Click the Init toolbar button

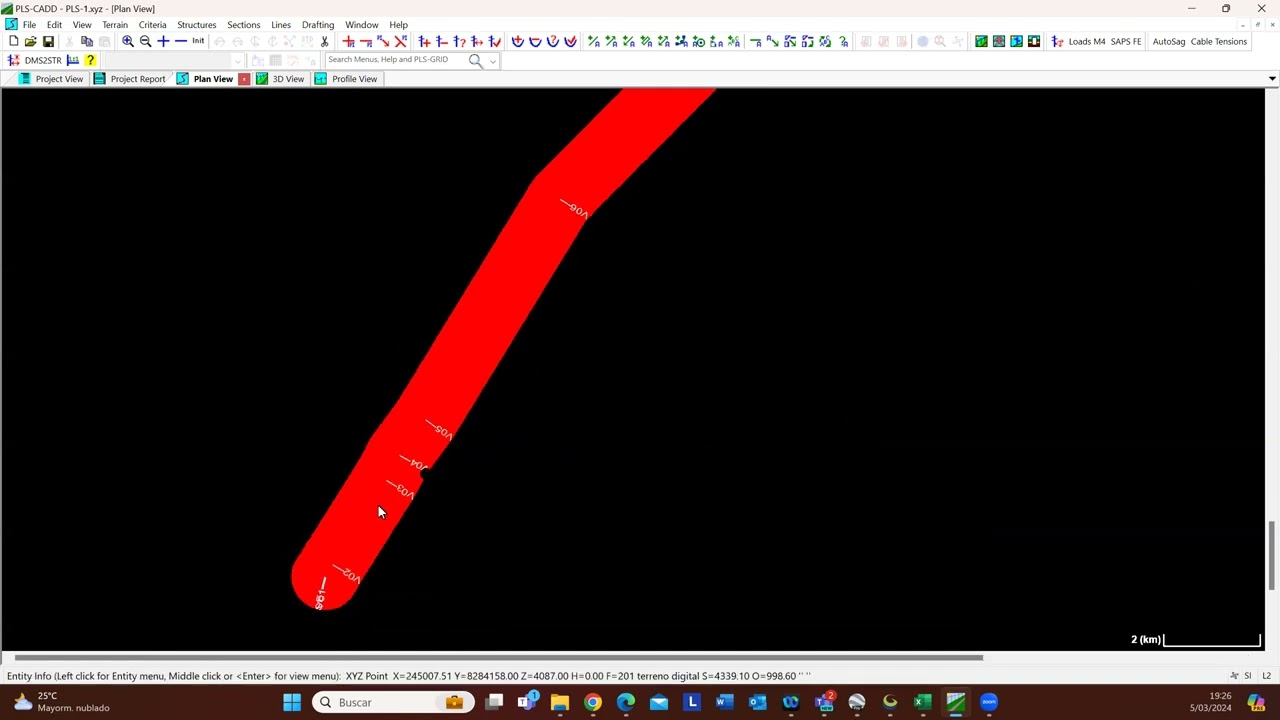click(198, 41)
